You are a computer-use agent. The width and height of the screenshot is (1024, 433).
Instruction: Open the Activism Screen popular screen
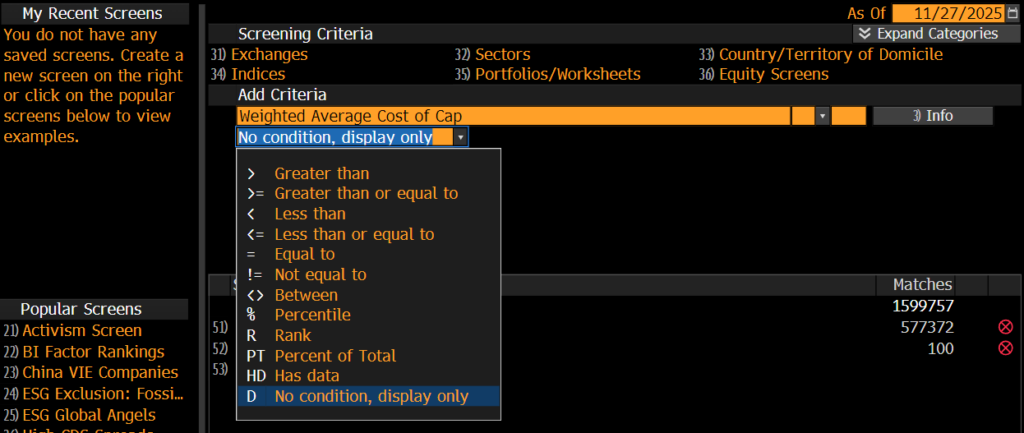[x=82, y=330]
